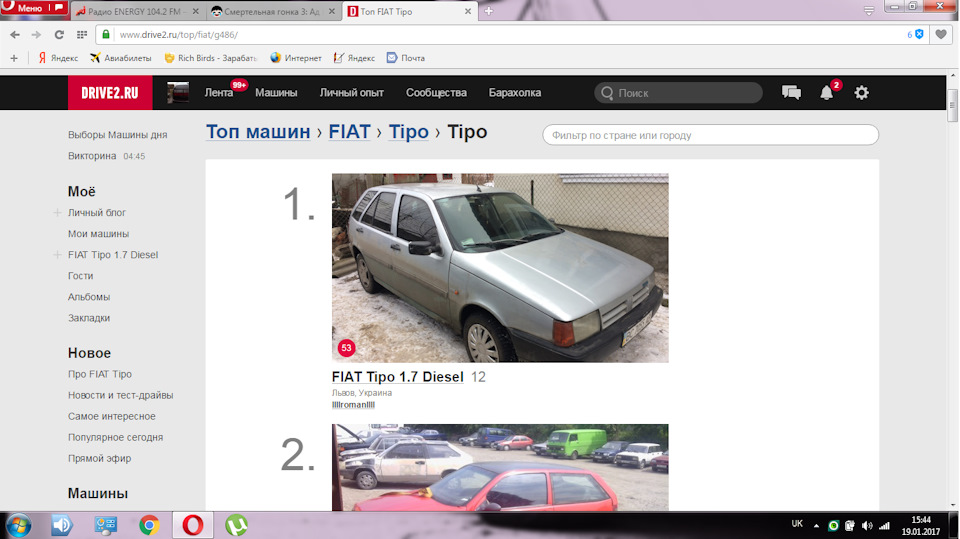Screen dimensions: 960x539
Task: Close the Топ FIAT Tipo tab
Action: pyautogui.click(x=468, y=12)
